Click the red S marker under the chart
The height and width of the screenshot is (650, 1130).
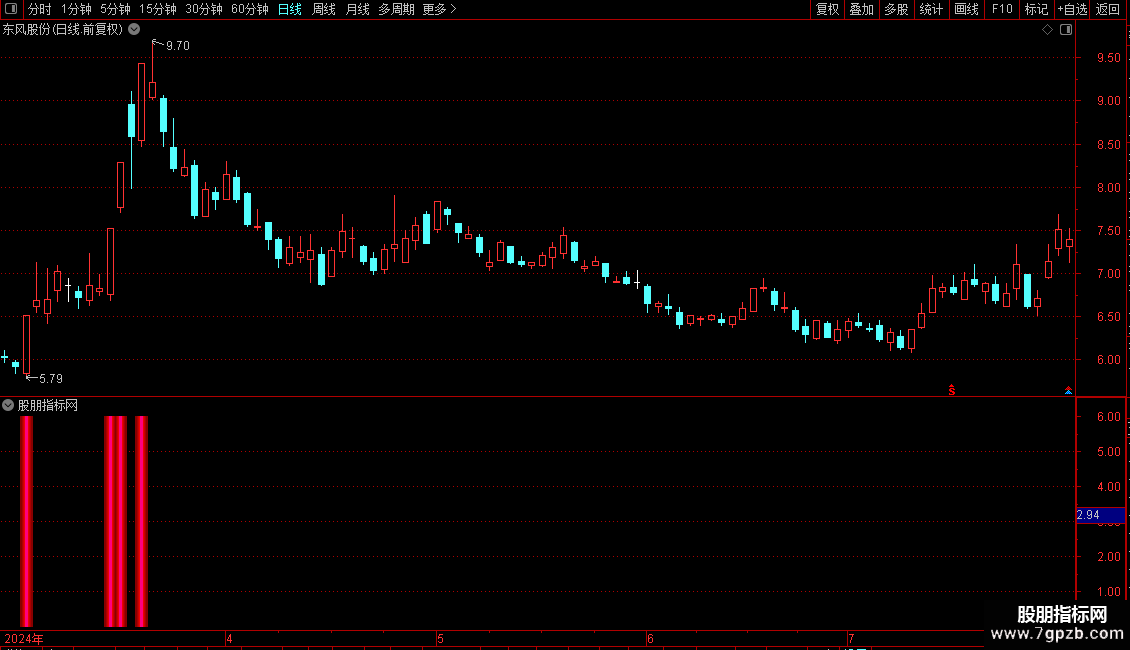(x=952, y=390)
